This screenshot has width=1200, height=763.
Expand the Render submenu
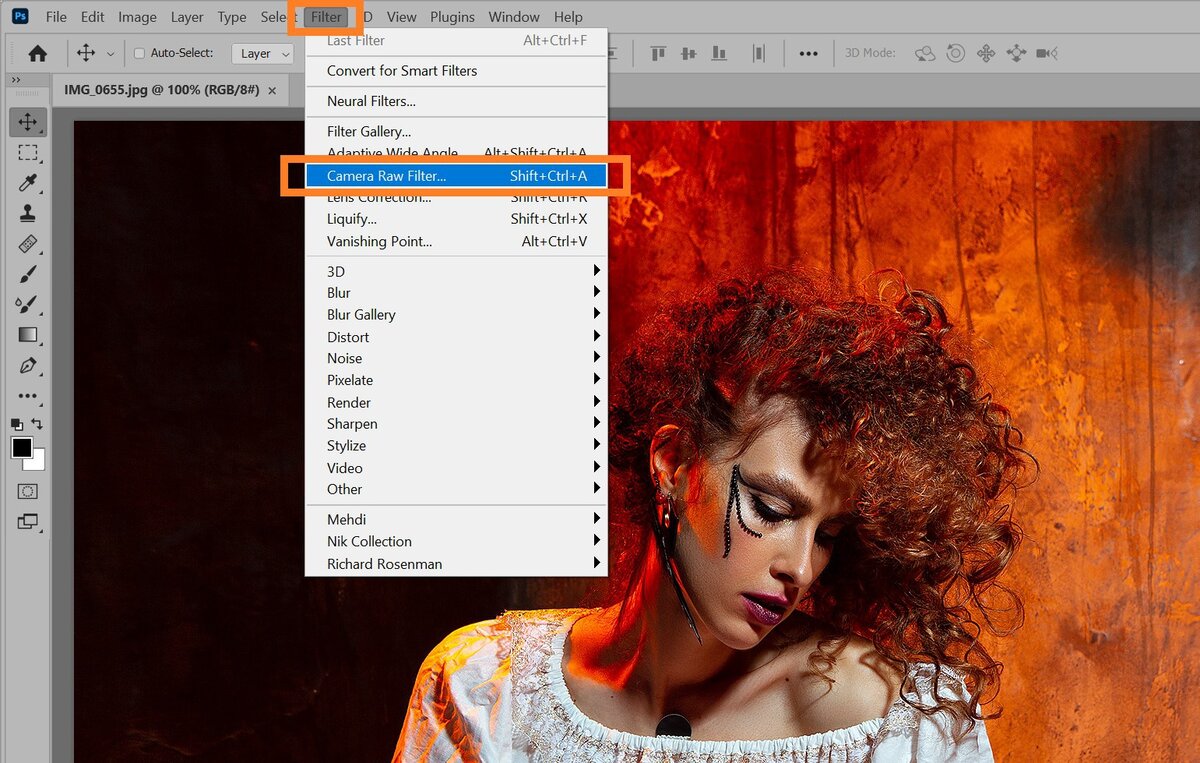pos(456,402)
